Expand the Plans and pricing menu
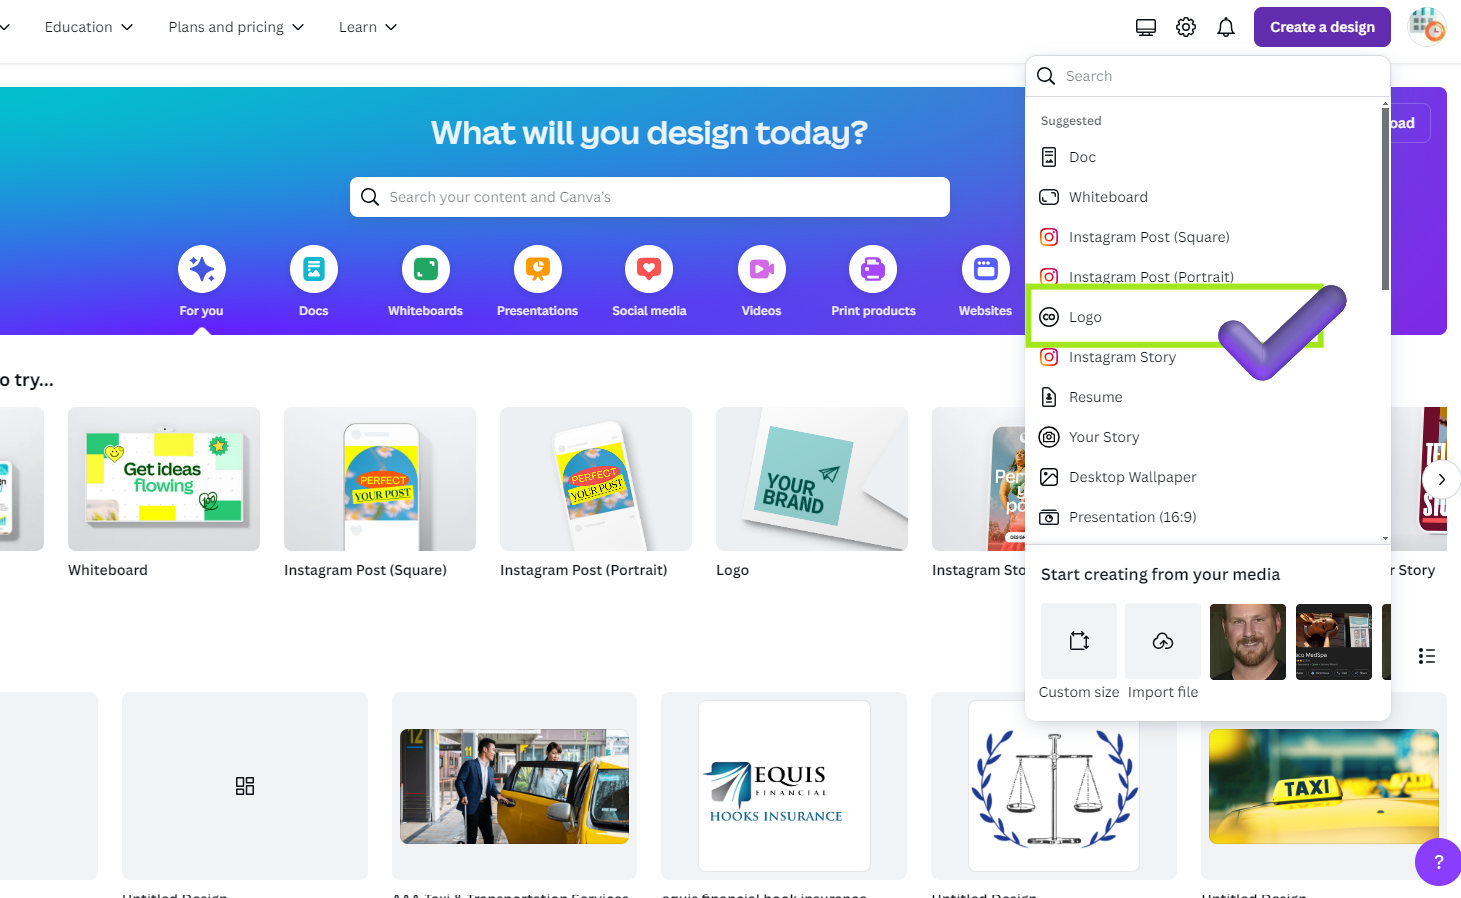 coord(236,27)
